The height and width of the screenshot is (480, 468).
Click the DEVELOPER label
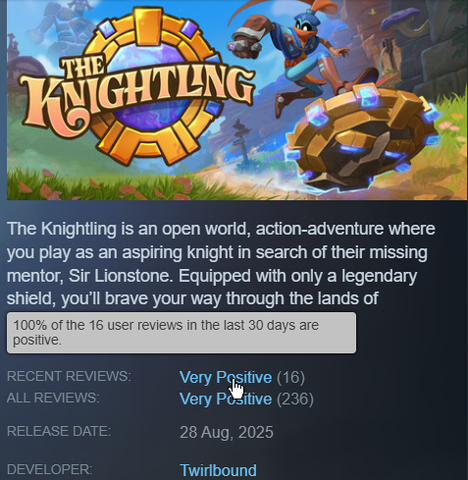49,469
